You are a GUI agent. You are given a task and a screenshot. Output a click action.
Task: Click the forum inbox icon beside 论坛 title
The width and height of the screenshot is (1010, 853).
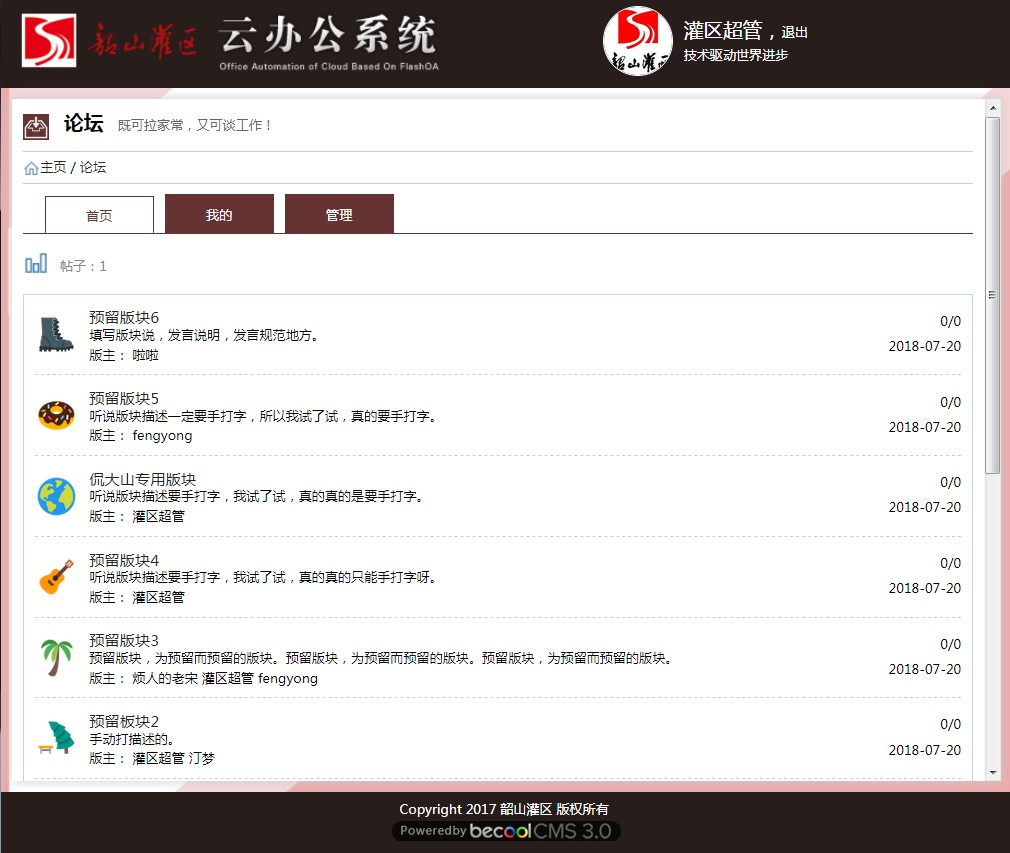point(35,127)
